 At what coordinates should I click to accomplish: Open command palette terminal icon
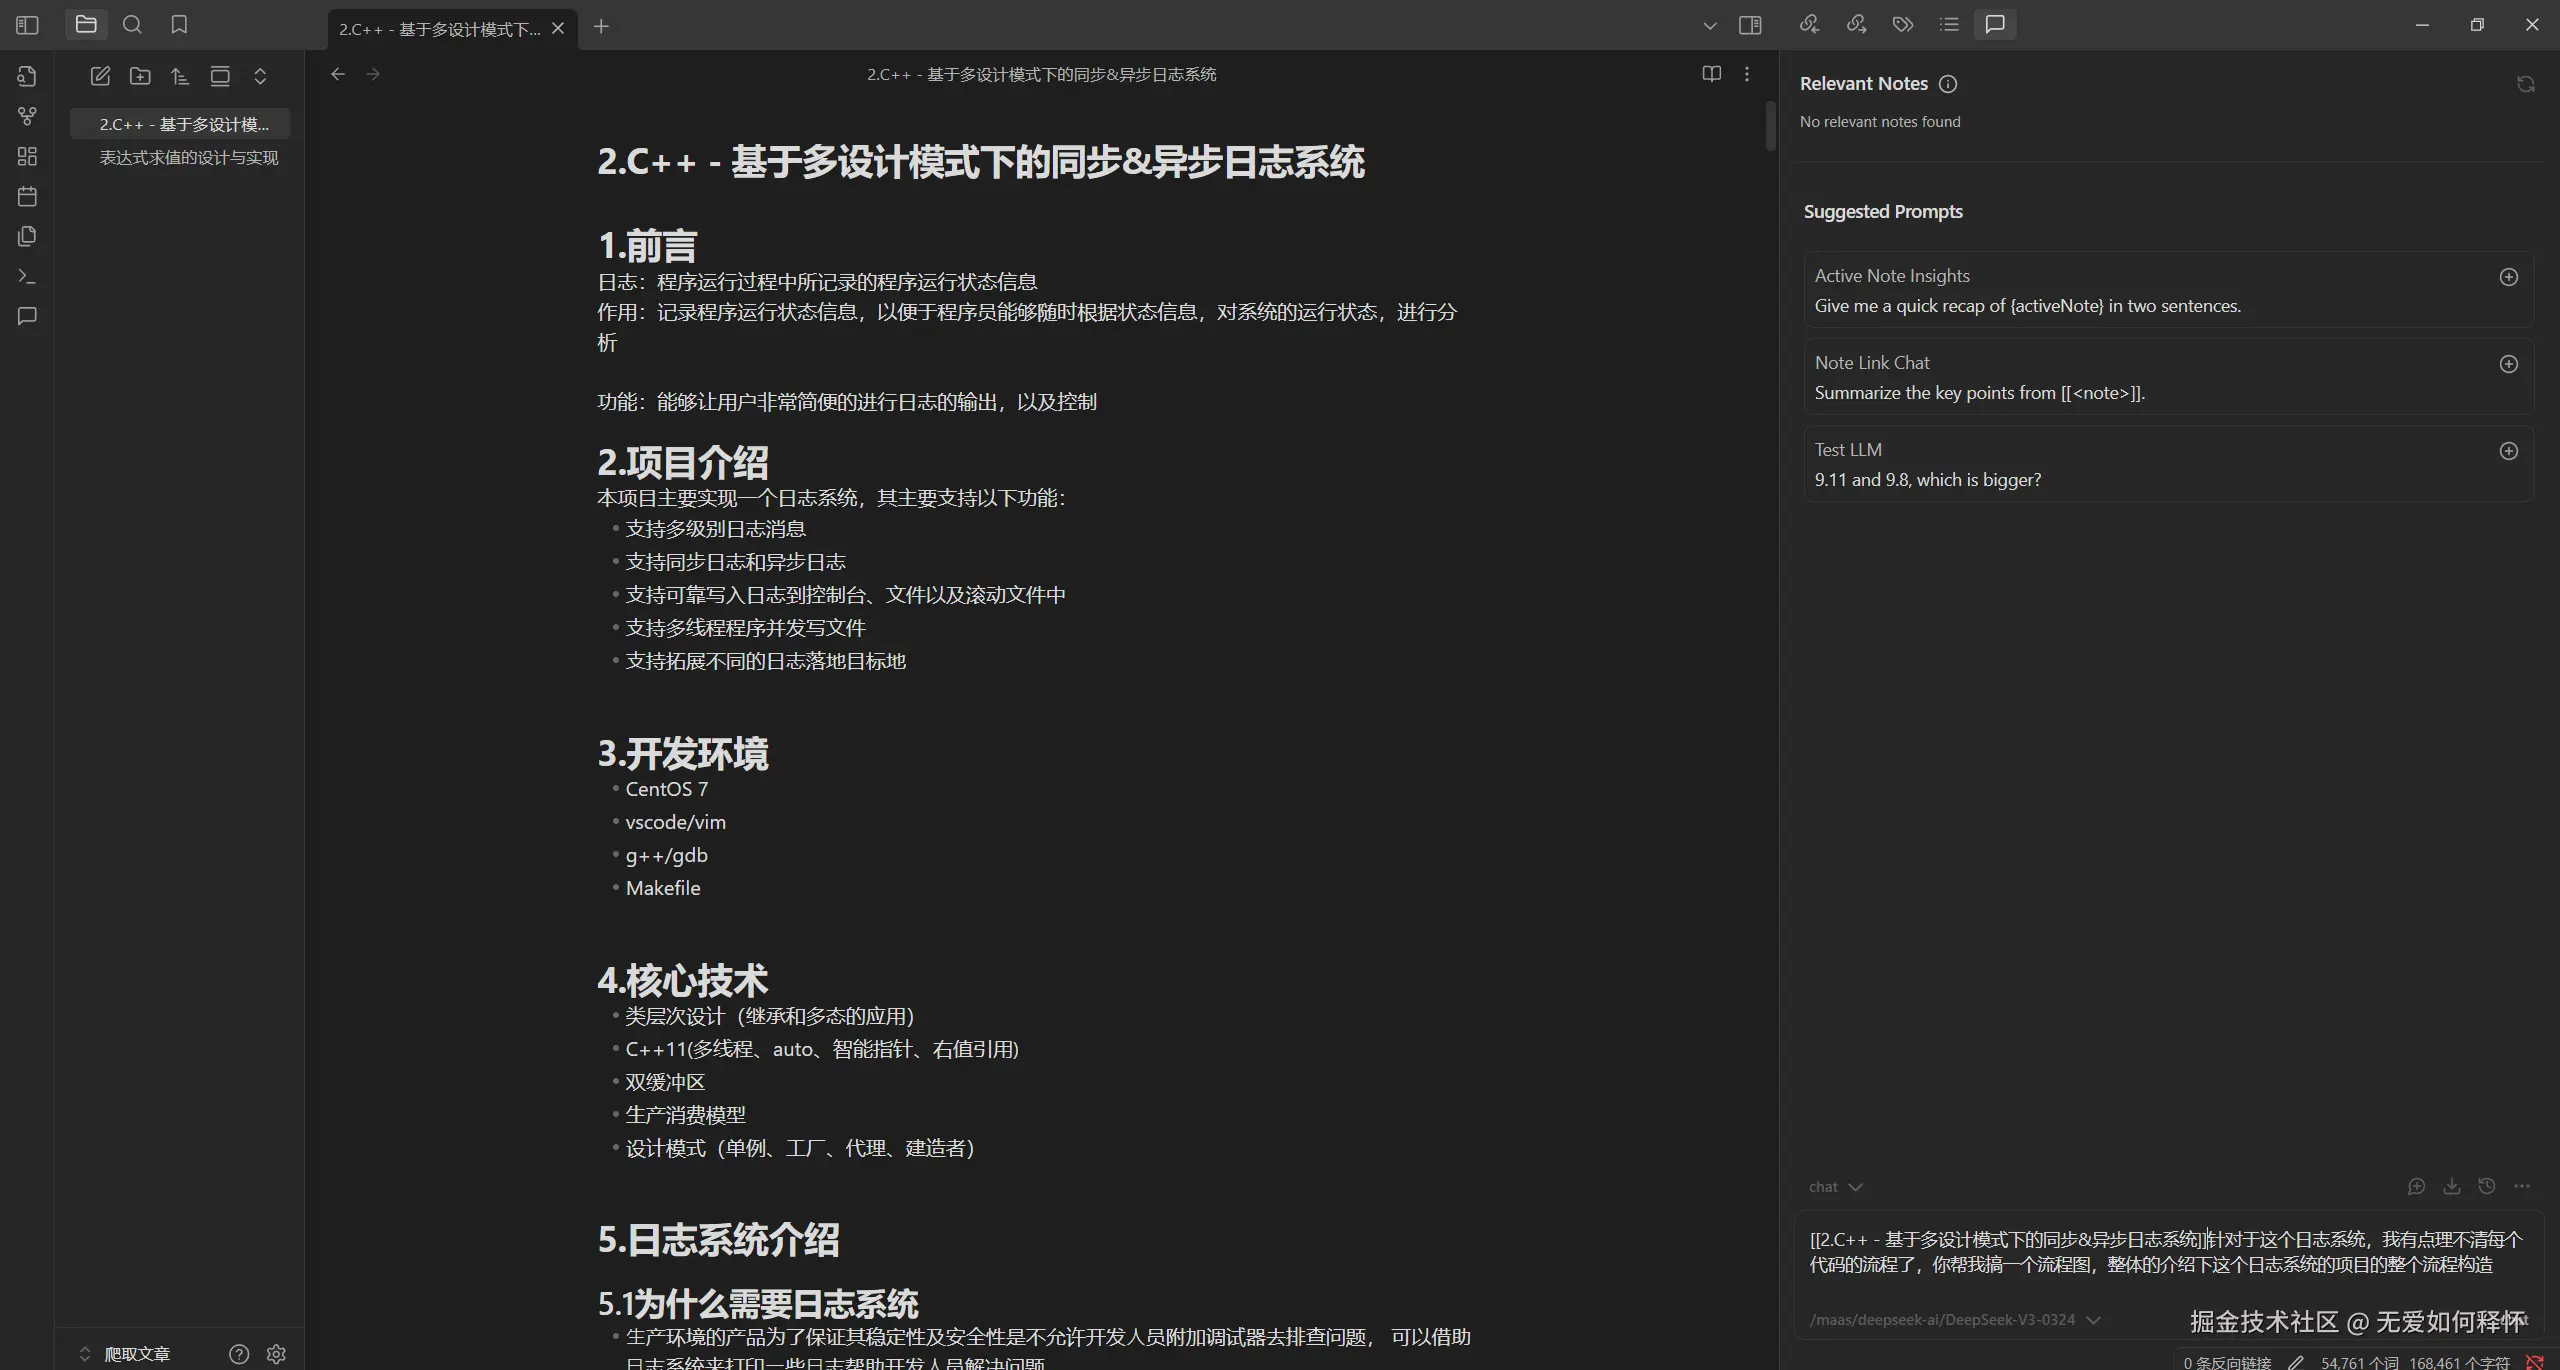point(27,276)
